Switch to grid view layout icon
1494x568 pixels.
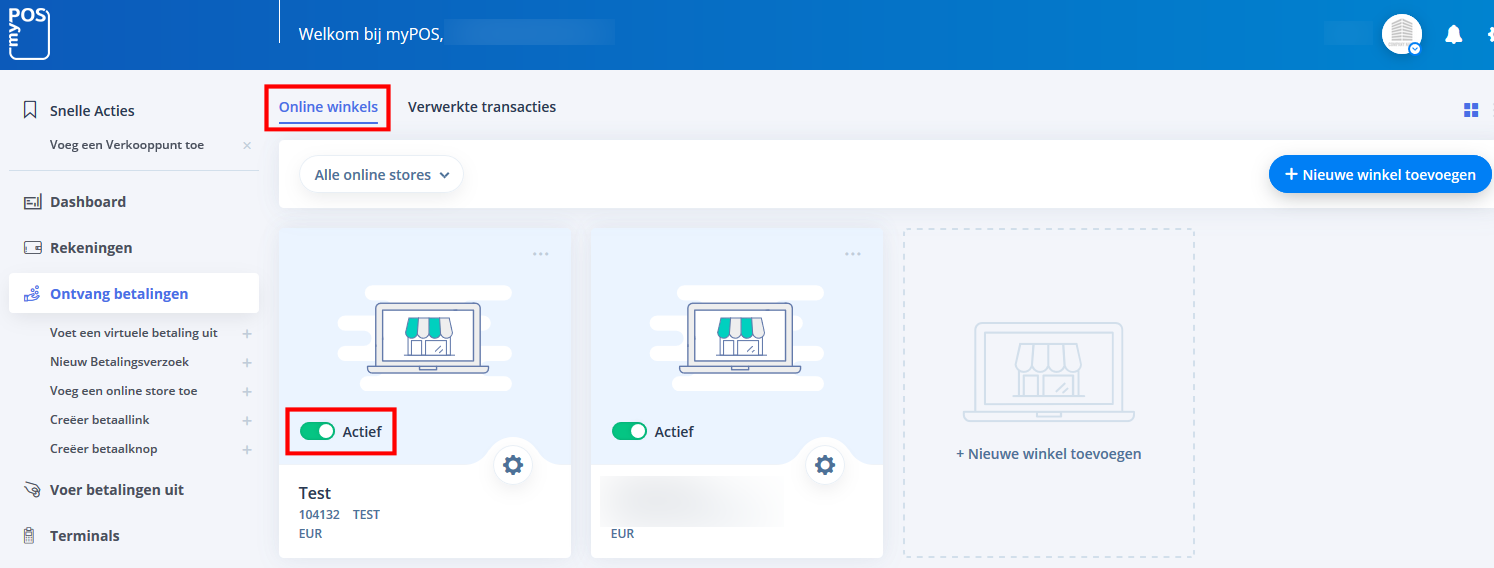pos(1470,110)
